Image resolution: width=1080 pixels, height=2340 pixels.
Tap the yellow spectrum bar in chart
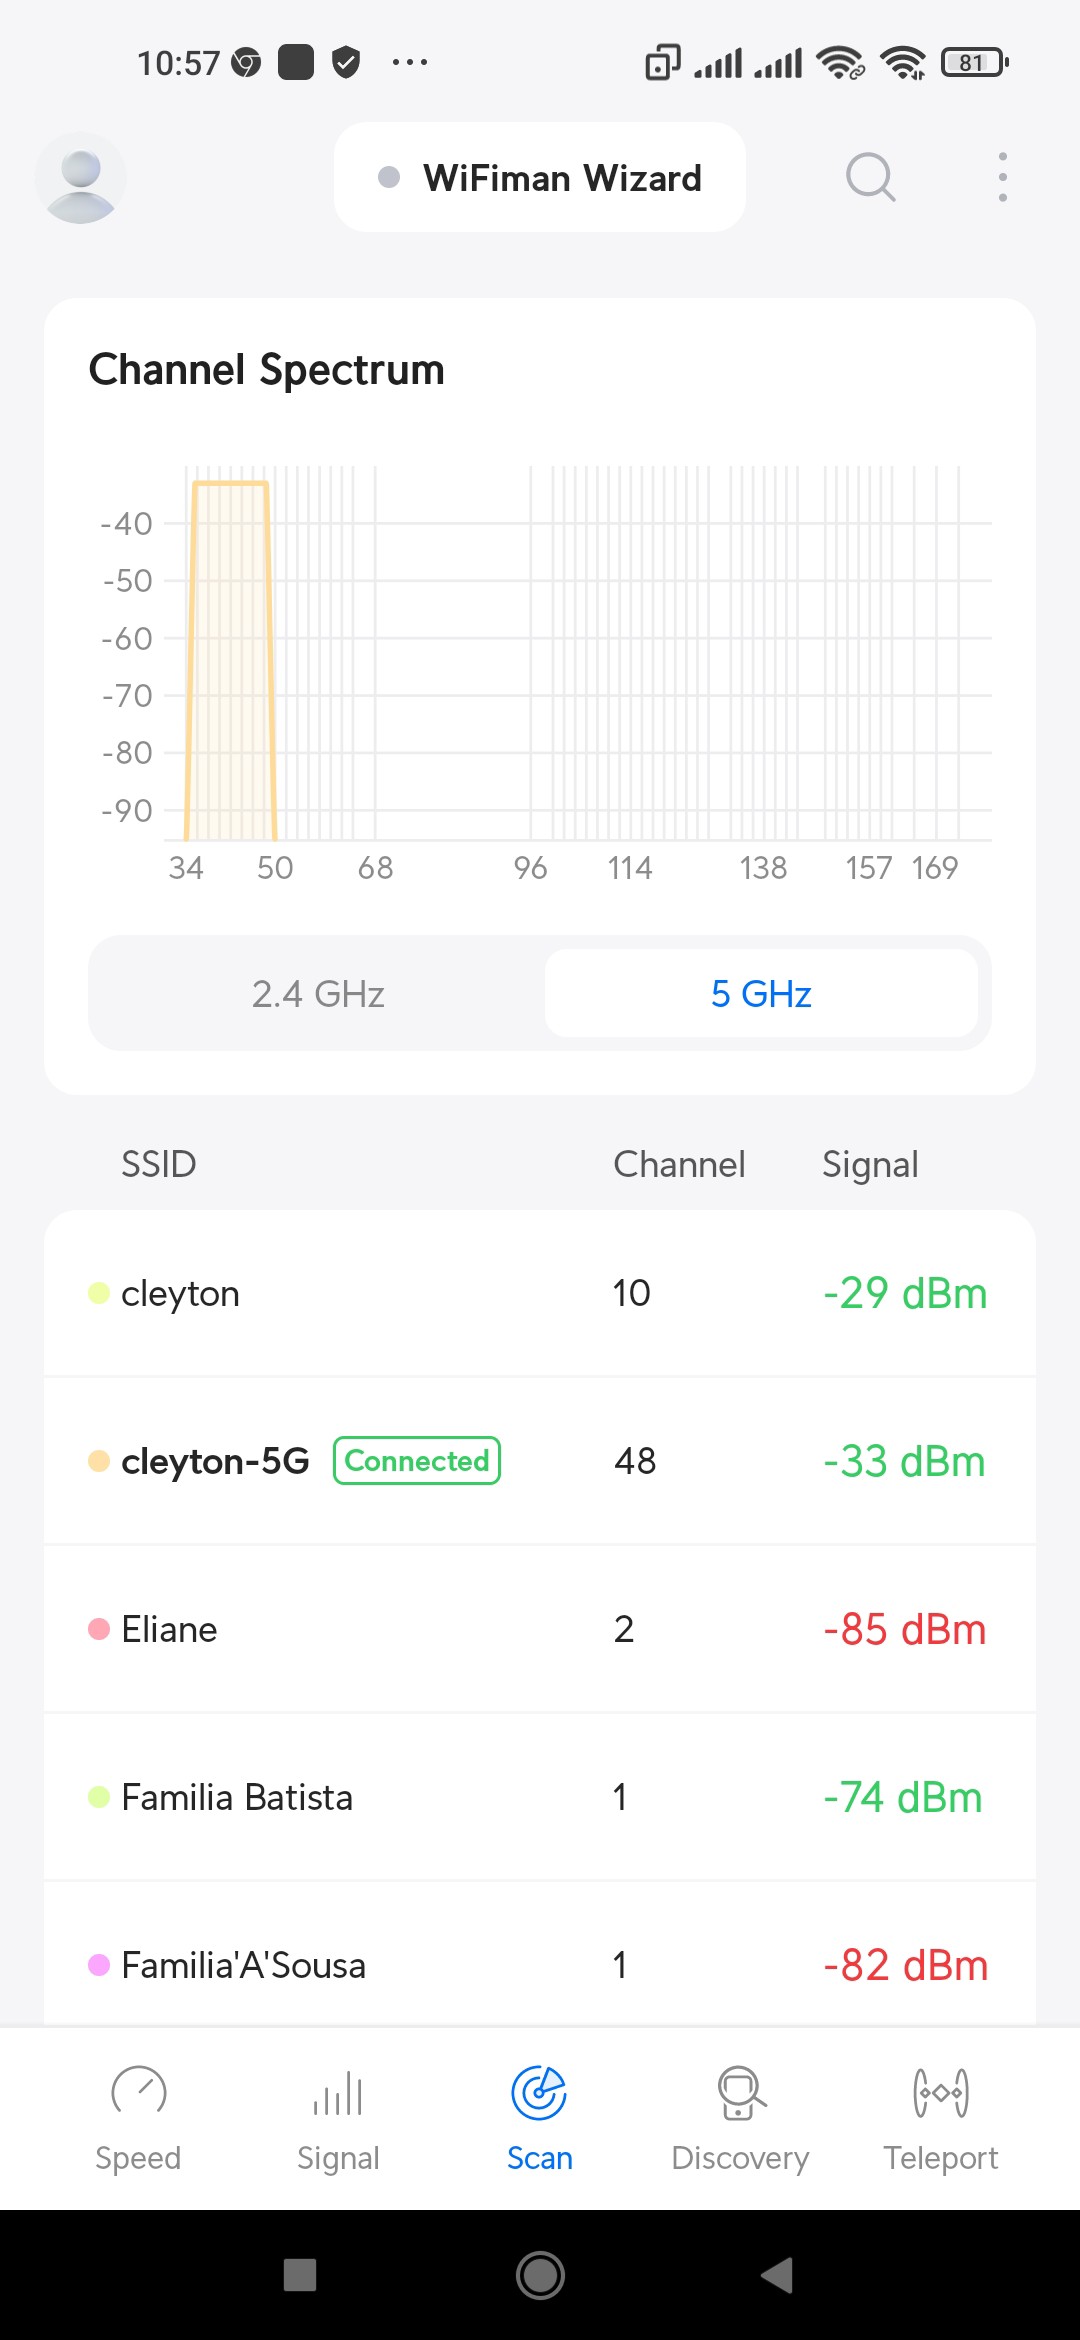point(230,660)
